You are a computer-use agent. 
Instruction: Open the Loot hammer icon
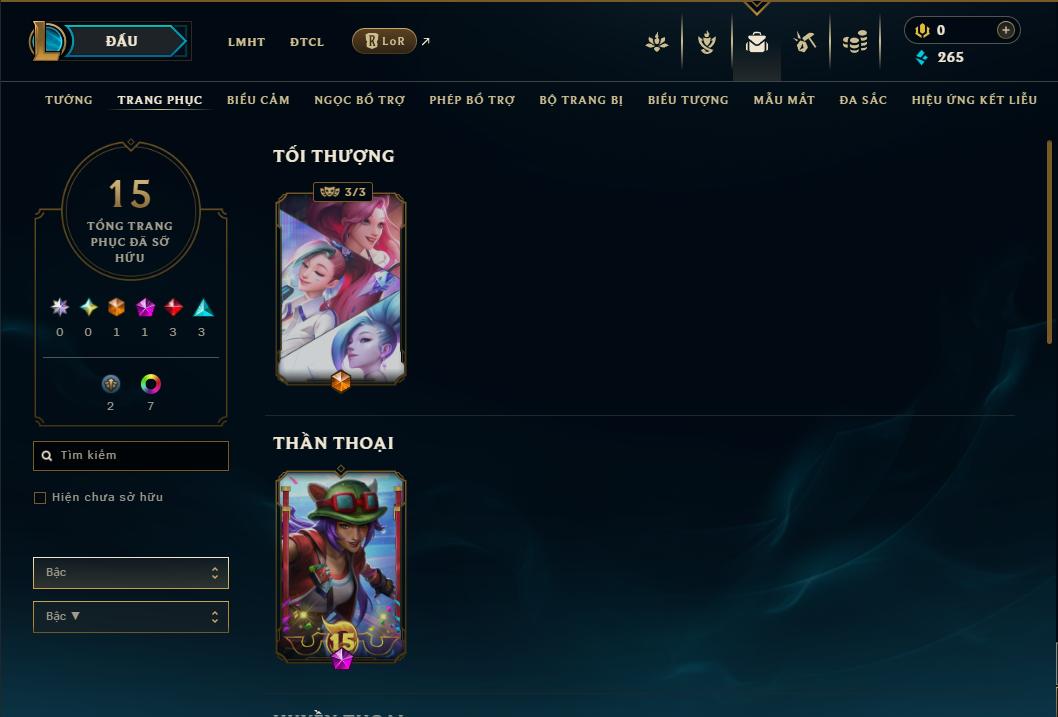click(x=805, y=42)
